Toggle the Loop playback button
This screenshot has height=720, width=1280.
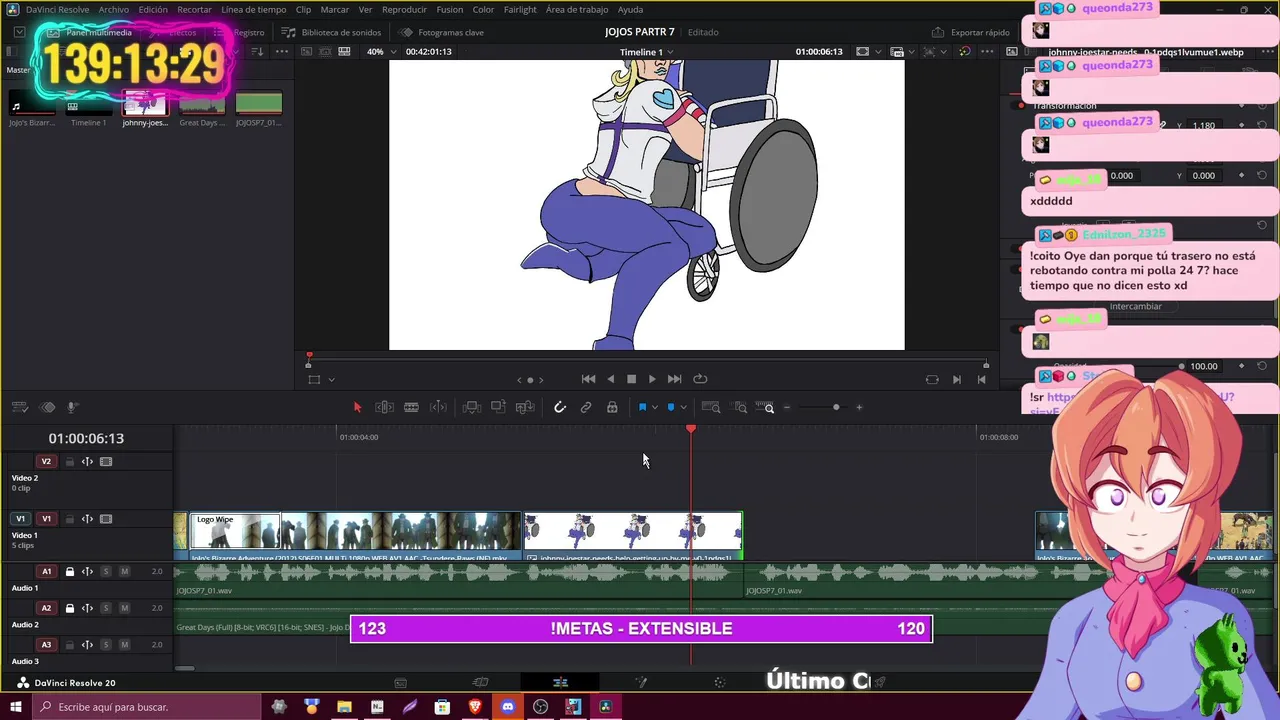tap(700, 379)
